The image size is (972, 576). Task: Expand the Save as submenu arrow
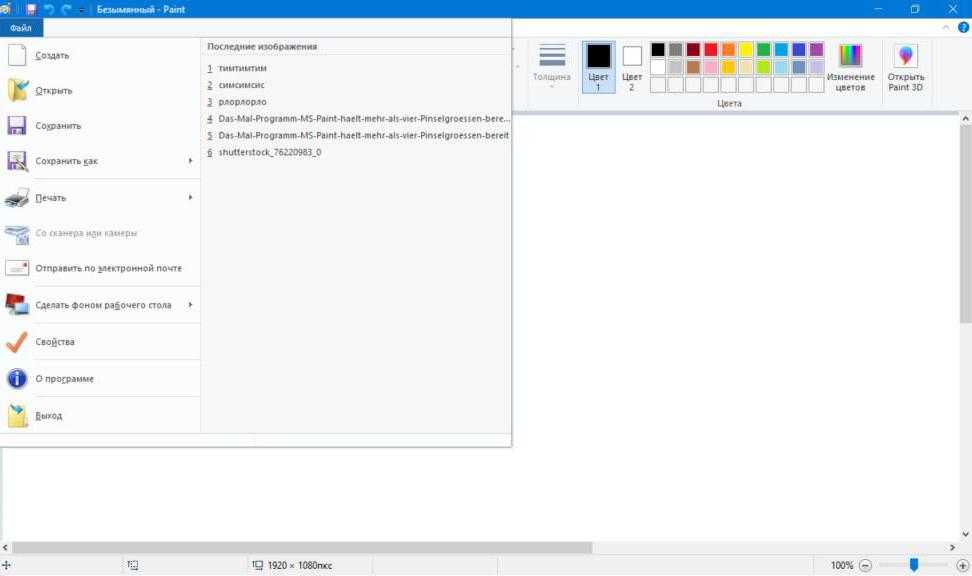pyautogui.click(x=190, y=161)
